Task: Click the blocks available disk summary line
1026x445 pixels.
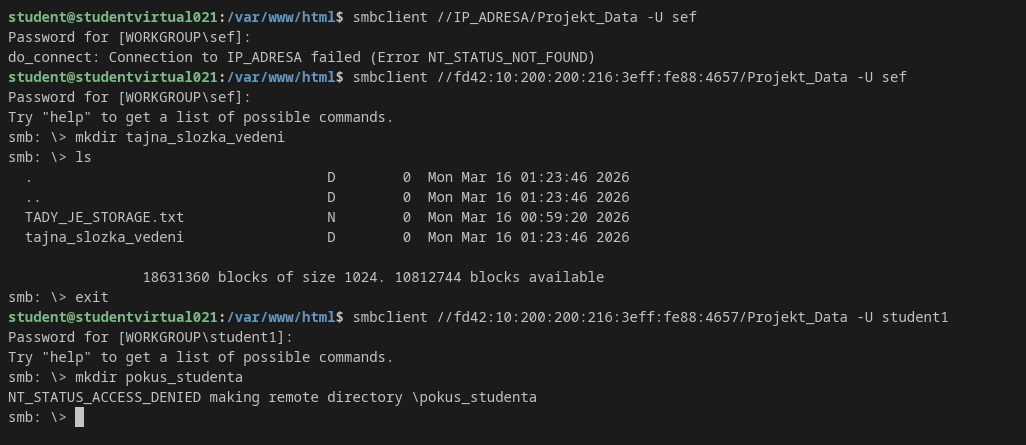Action: (x=373, y=277)
